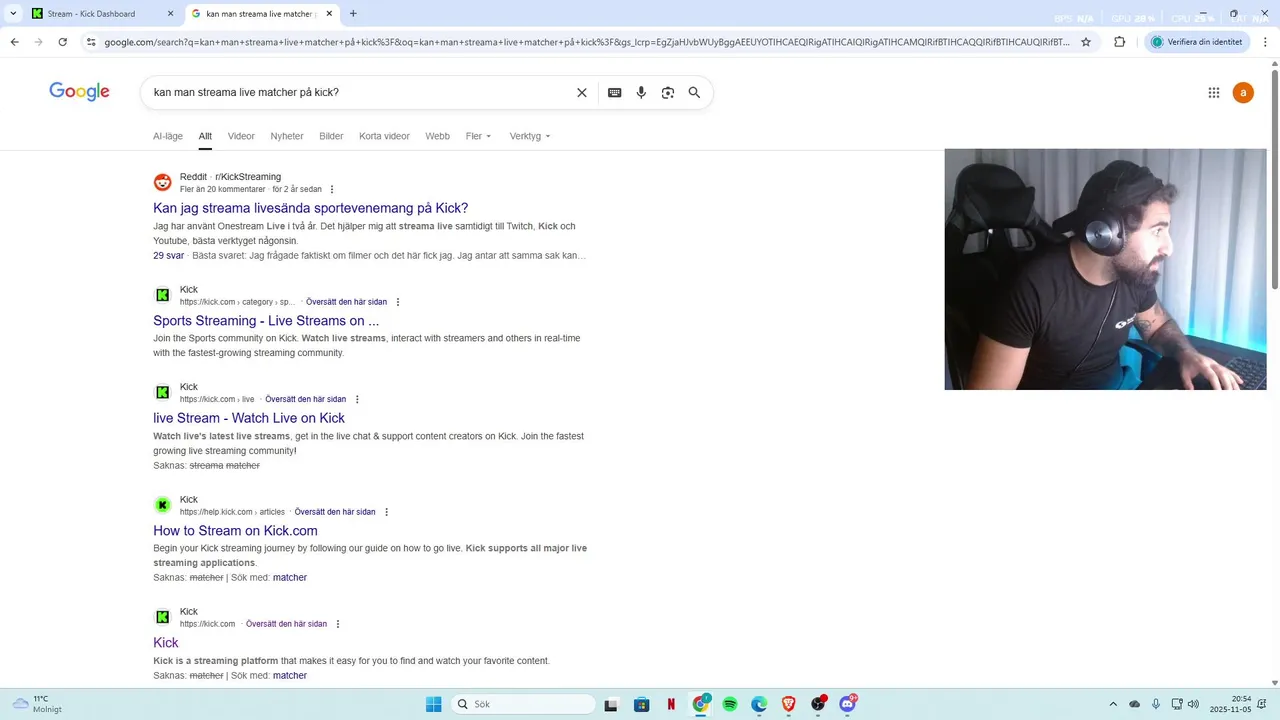Click the browser address bar URL
This screenshot has width=1280, height=720.
(x=586, y=42)
